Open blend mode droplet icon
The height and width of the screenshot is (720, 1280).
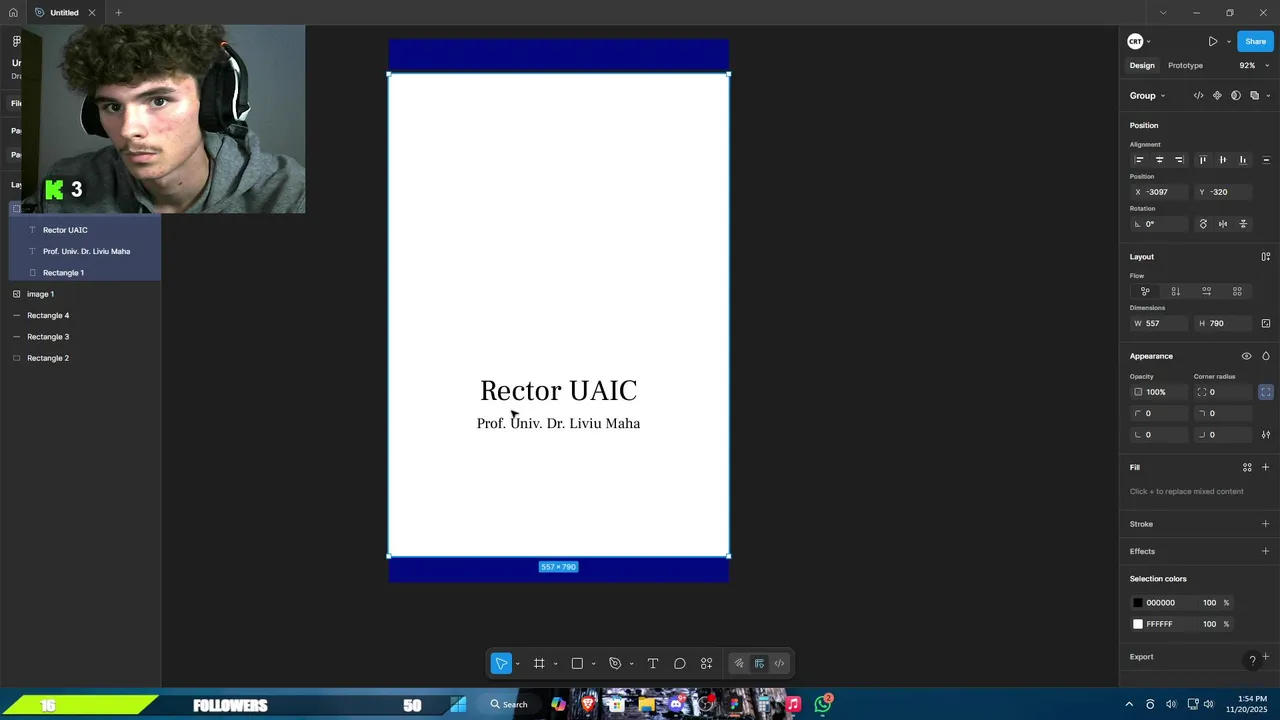tap(1266, 356)
